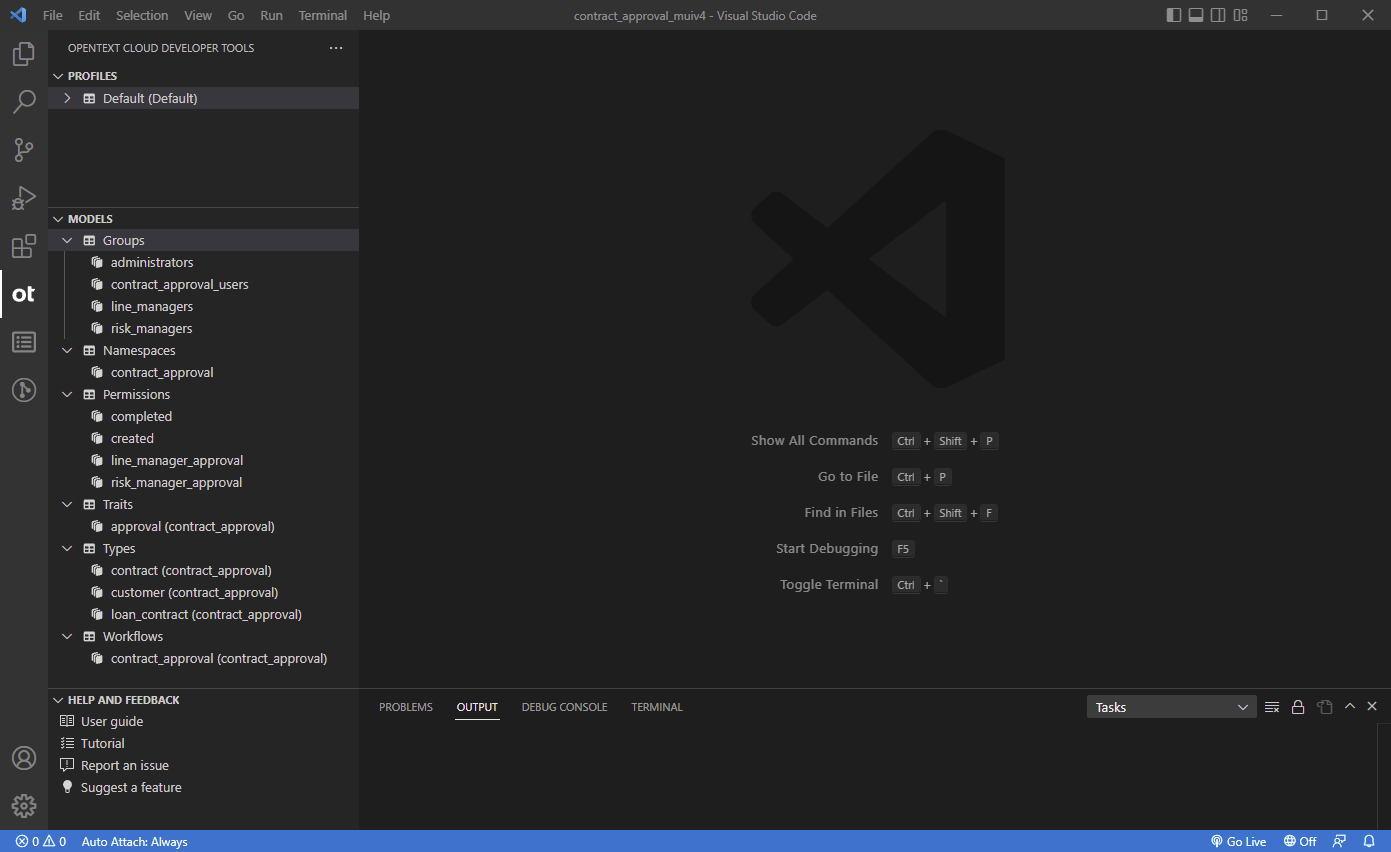
Task: Open the Git graph icon in activity bar
Action: pyautogui.click(x=24, y=390)
